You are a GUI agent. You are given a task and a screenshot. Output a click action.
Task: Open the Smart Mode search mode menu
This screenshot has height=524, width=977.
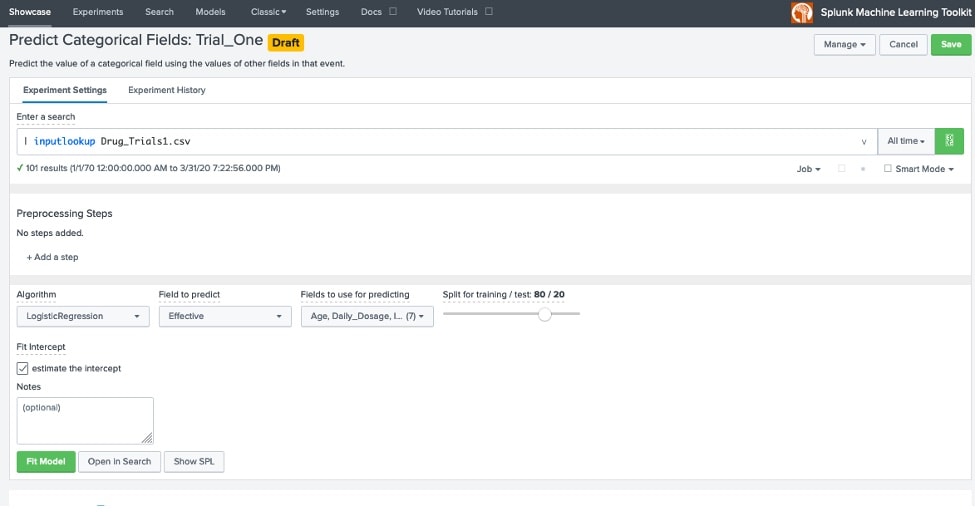coord(919,169)
